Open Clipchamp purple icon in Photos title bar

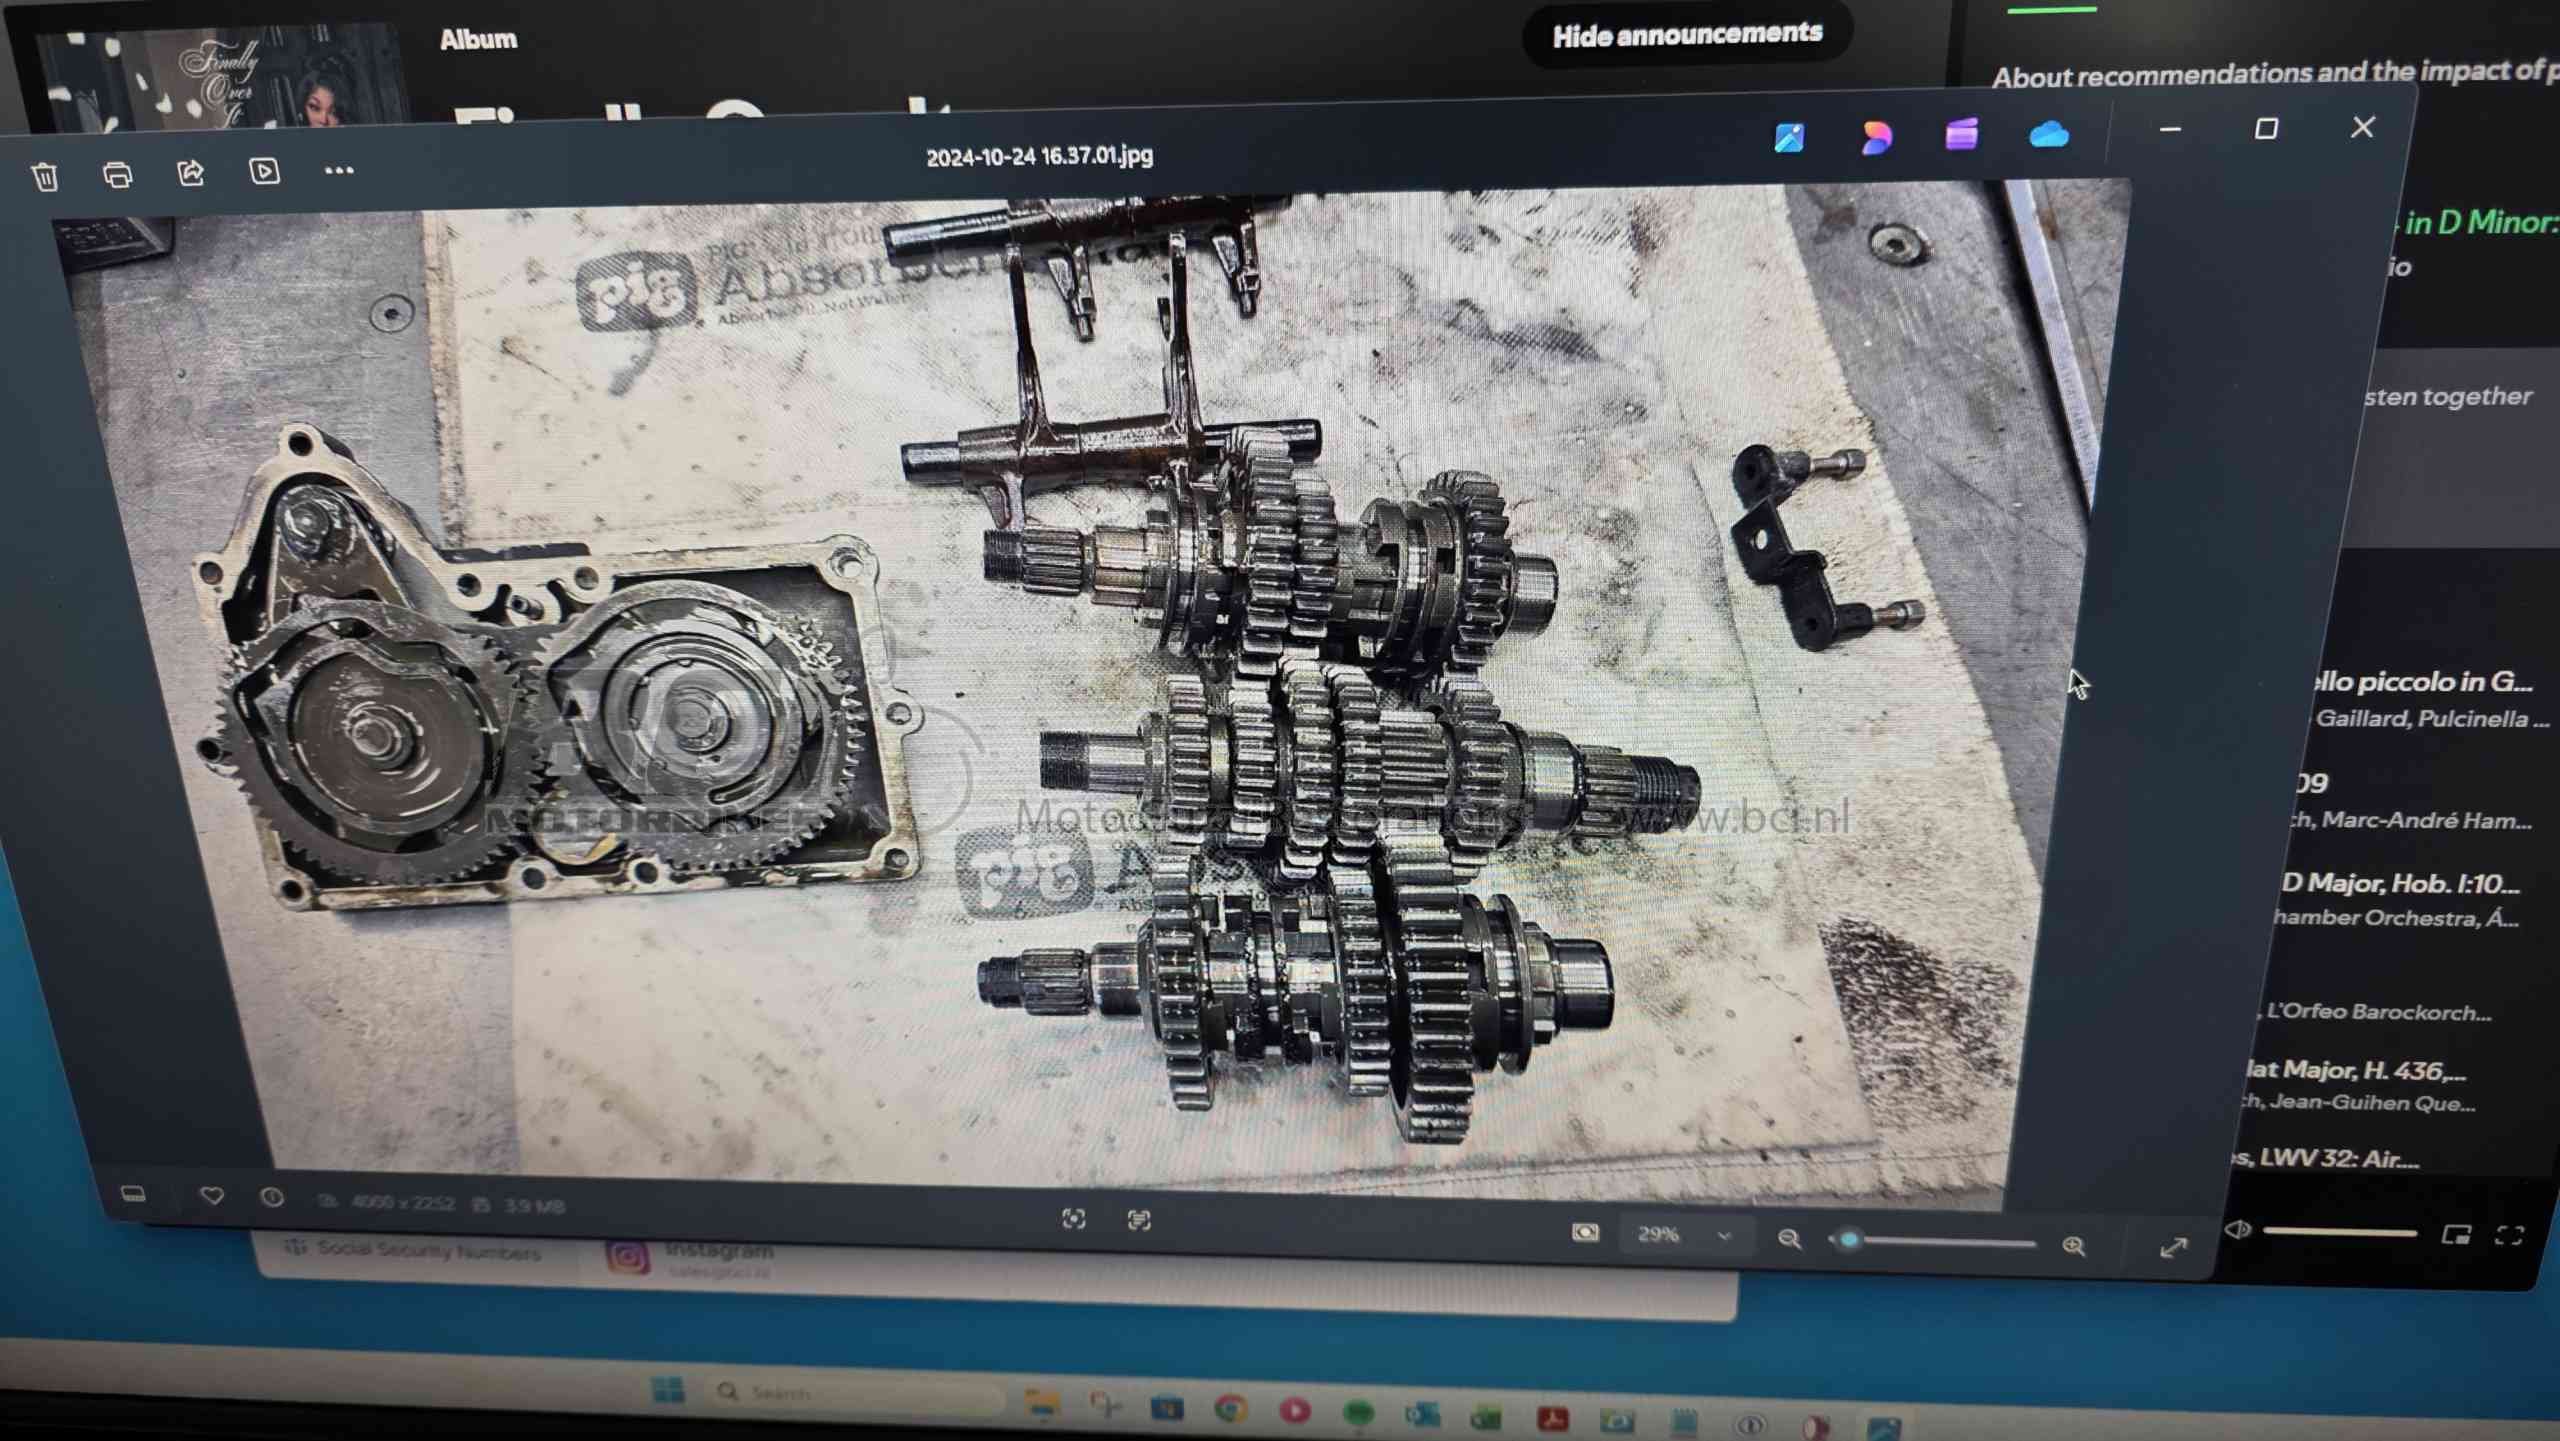tap(1961, 134)
